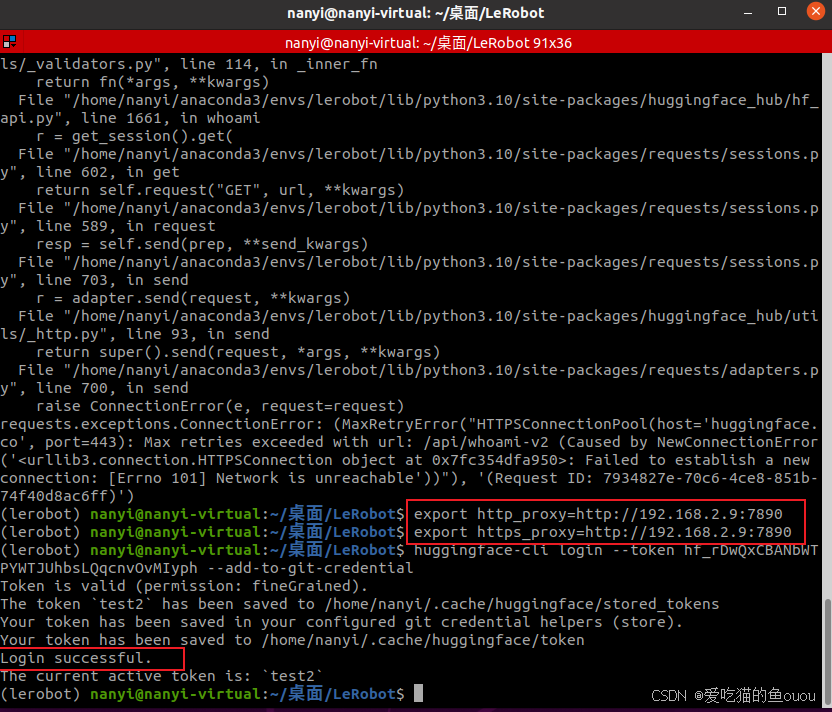The image size is (832, 712).
Task: Close the terminal with the orange X
Action: click(x=816, y=11)
